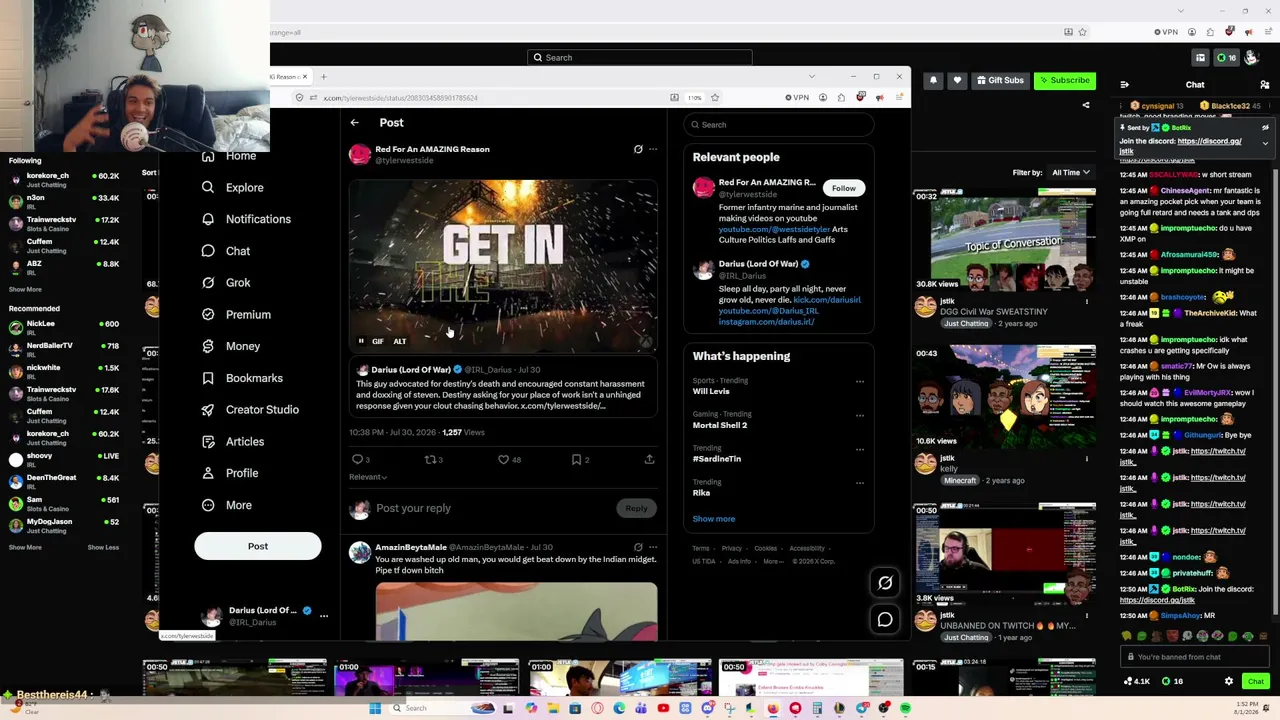1280x720 pixels.
Task: Click Show Less in the channel sidebar
Action: 103,547
